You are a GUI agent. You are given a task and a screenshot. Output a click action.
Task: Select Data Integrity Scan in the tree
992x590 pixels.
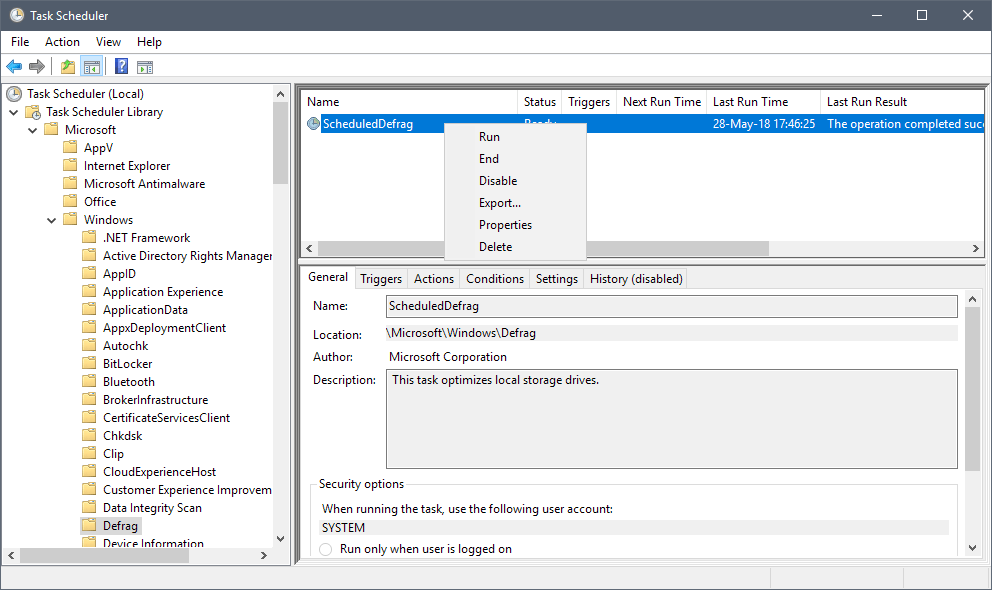[152, 508]
